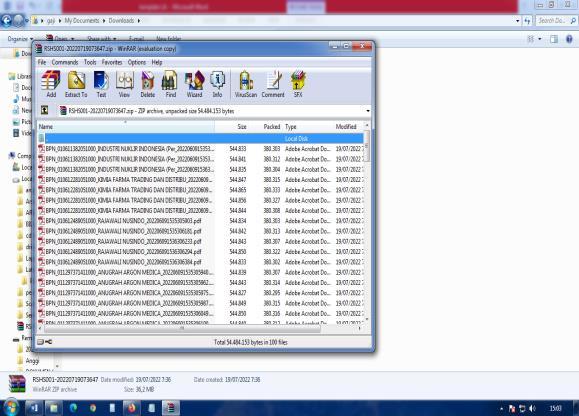
Task: Click the My Documents breadcrumb
Action: tap(82, 21)
